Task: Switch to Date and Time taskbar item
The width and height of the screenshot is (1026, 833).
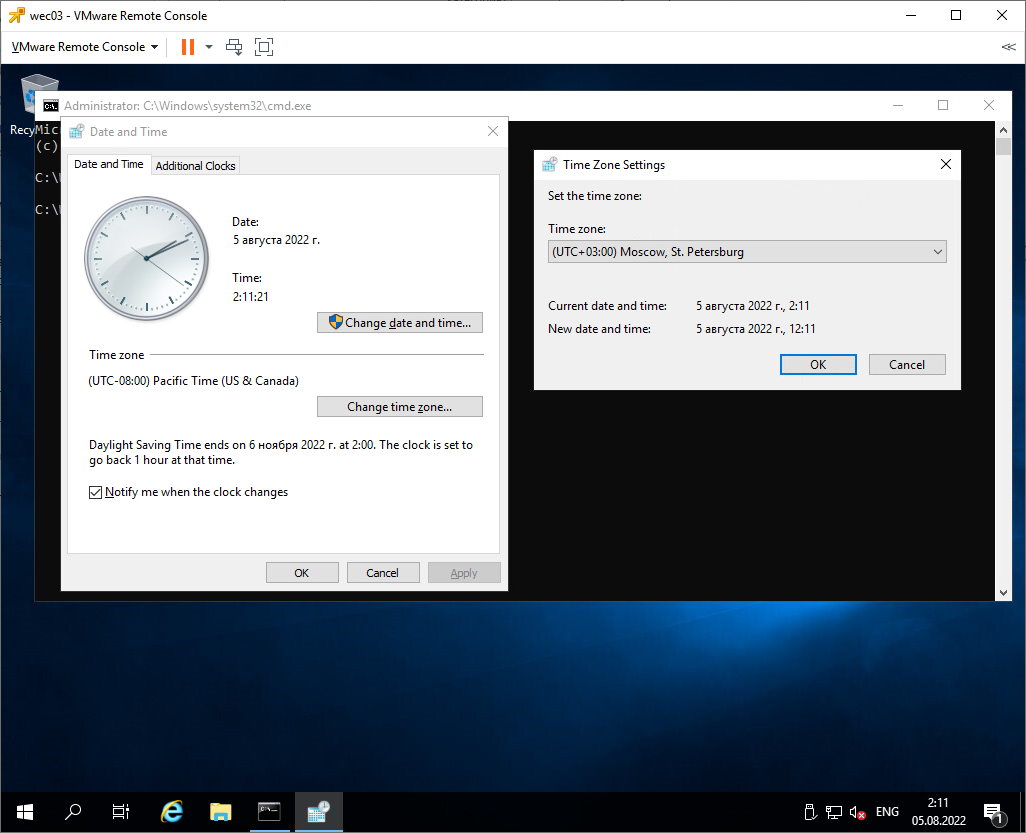Action: 319,812
